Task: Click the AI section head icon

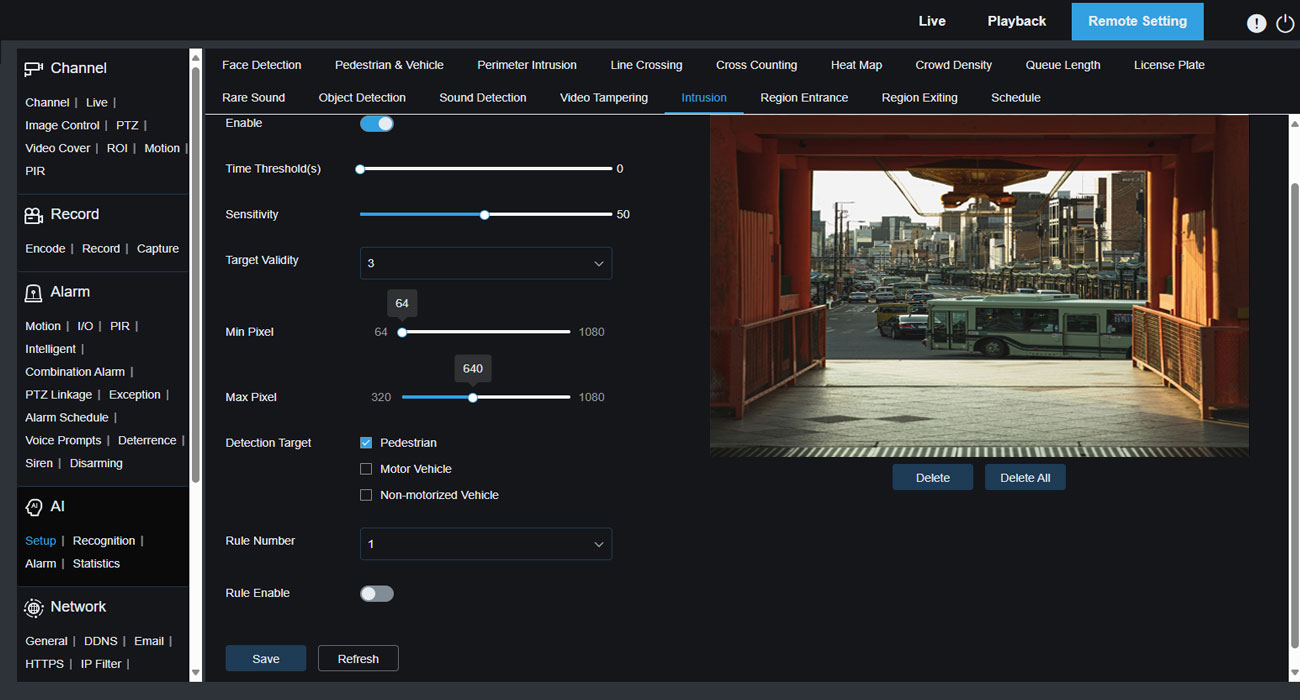Action: 34,507
